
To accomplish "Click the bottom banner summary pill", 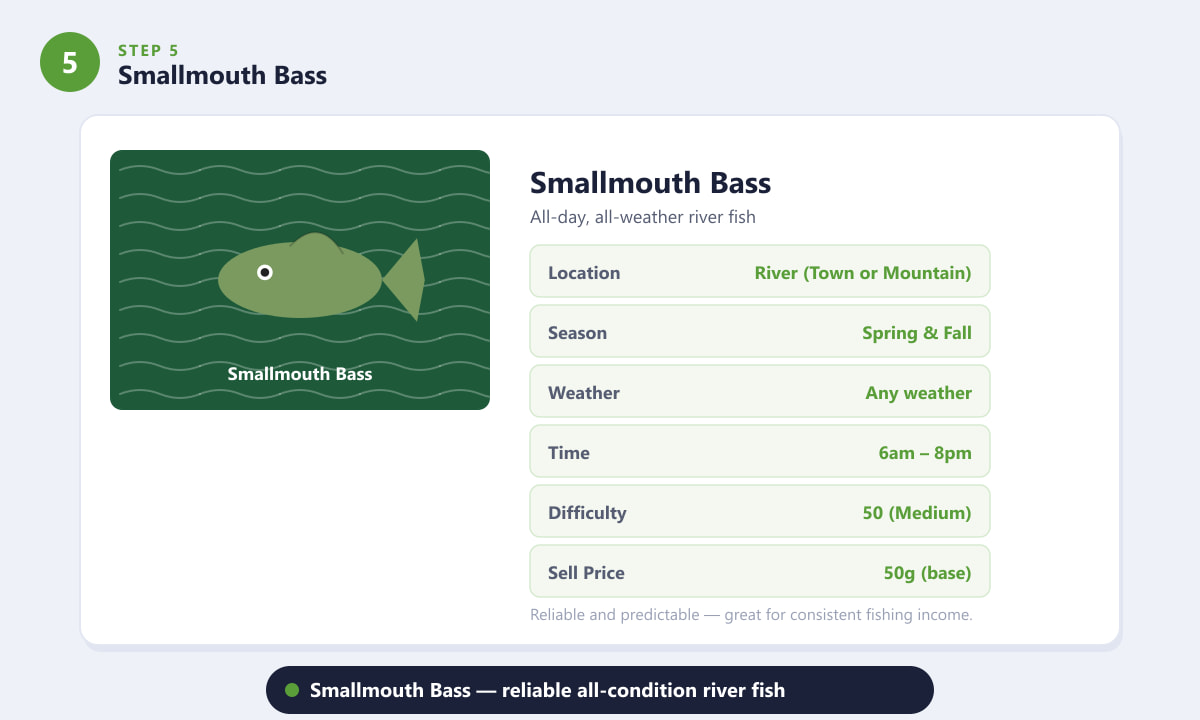I will (600, 690).
